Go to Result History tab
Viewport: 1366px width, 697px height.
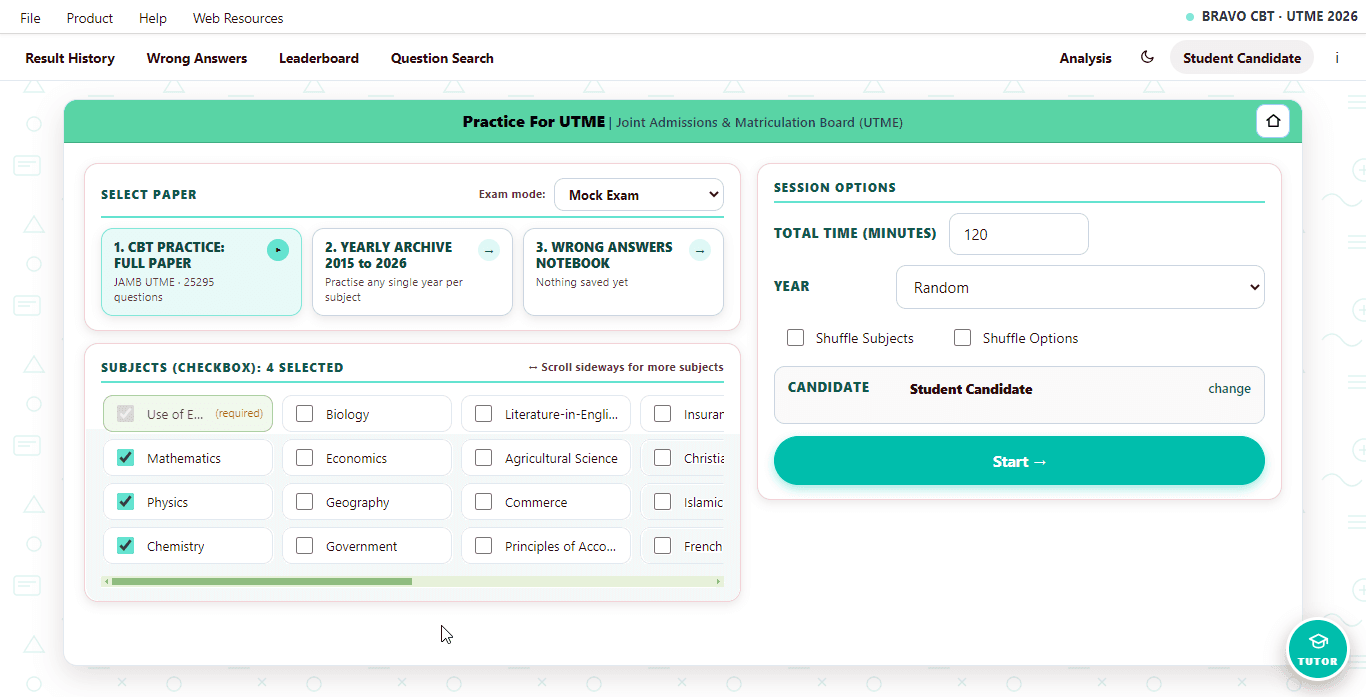70,58
